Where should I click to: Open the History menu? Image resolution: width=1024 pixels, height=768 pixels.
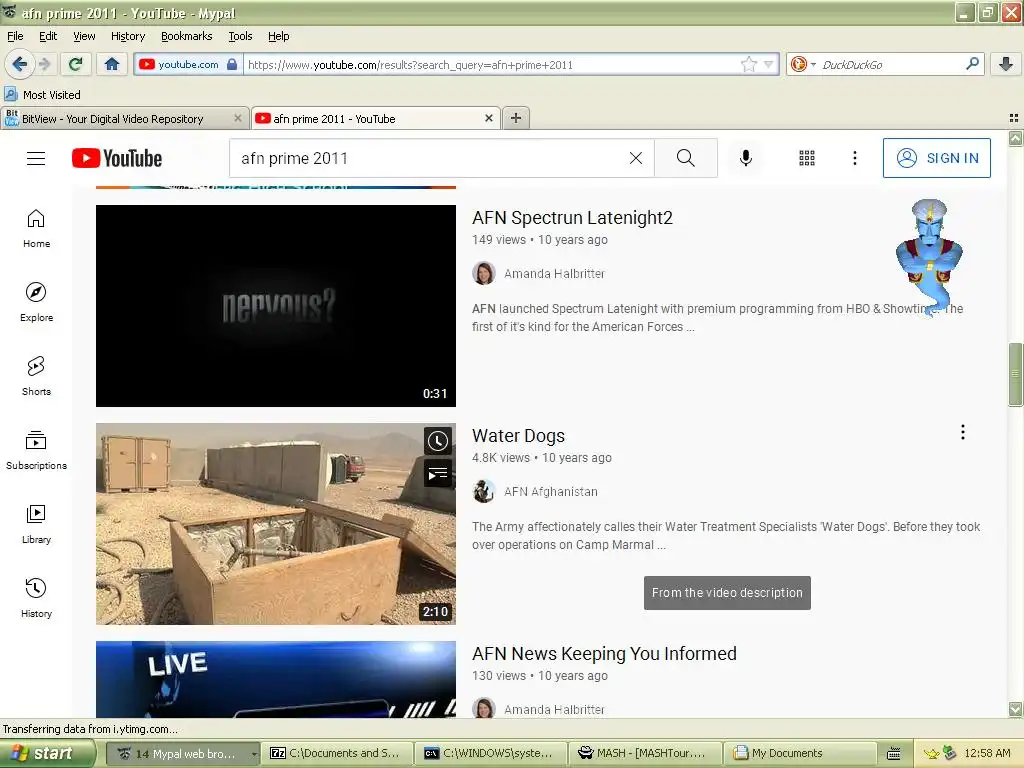127,36
